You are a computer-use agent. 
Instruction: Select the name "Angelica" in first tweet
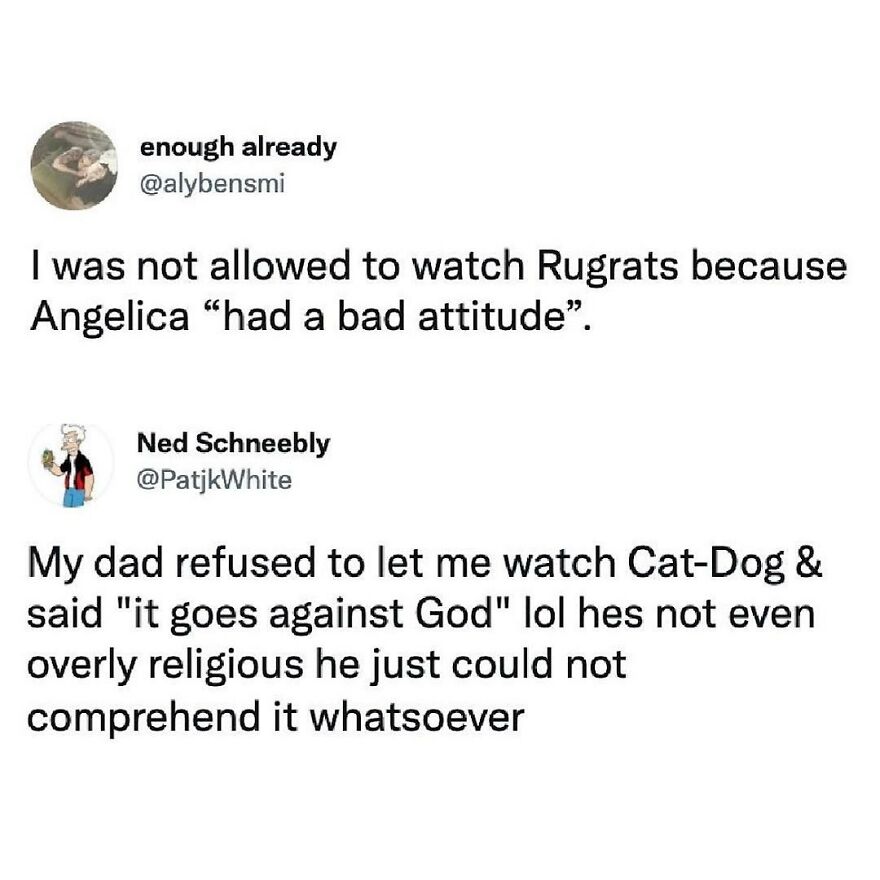point(111,317)
